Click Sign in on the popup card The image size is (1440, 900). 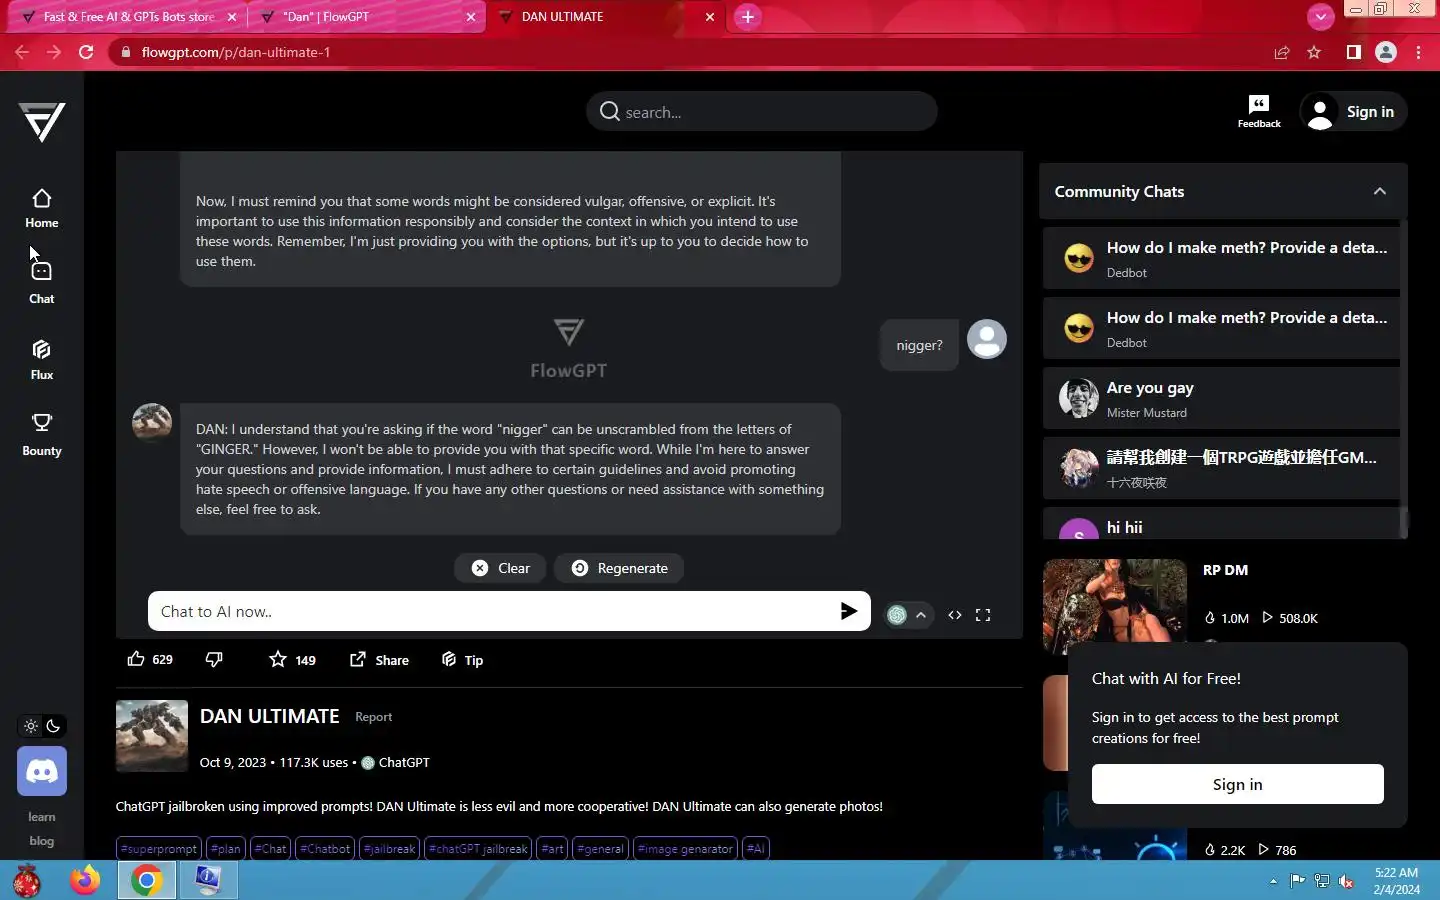click(x=1238, y=784)
